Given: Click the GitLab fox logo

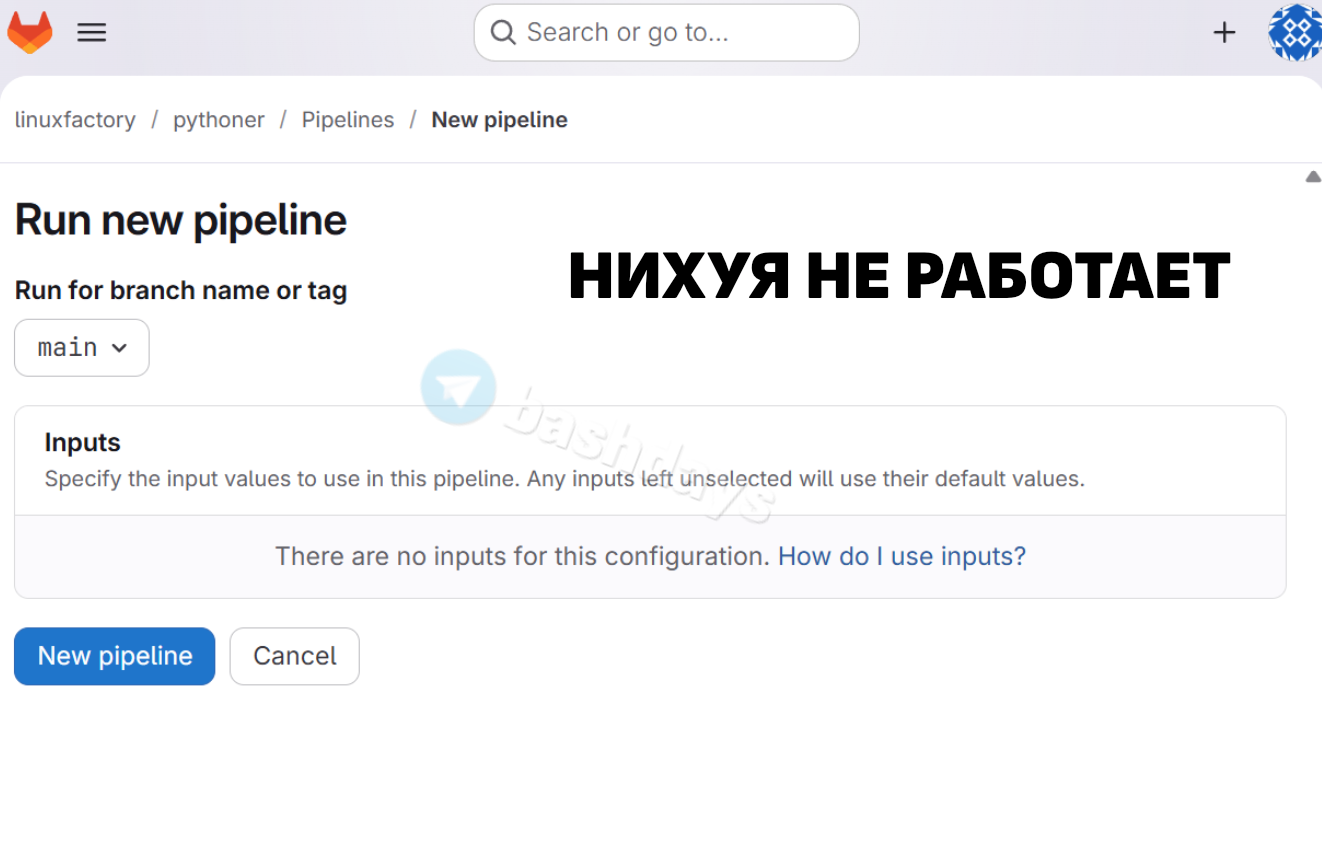Looking at the screenshot, I should pyautogui.click(x=30, y=32).
